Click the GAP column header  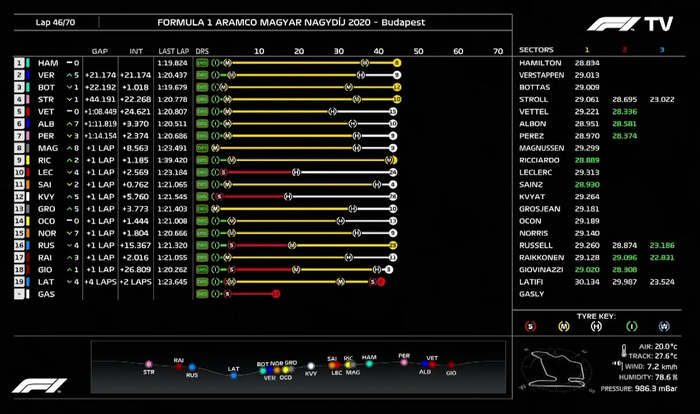pos(99,49)
